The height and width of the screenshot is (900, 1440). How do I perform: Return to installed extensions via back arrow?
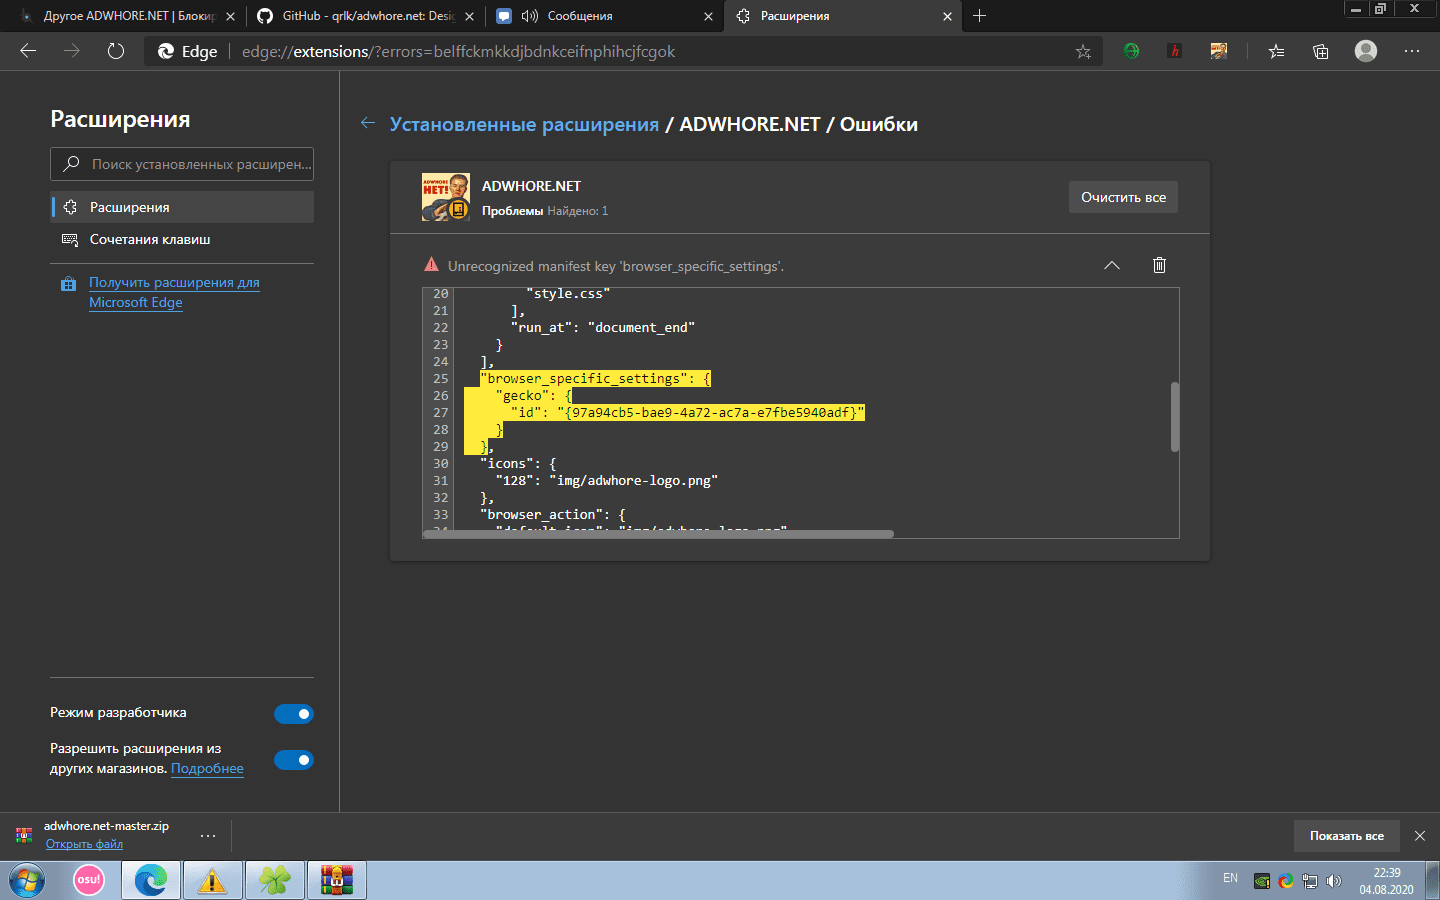(x=368, y=123)
